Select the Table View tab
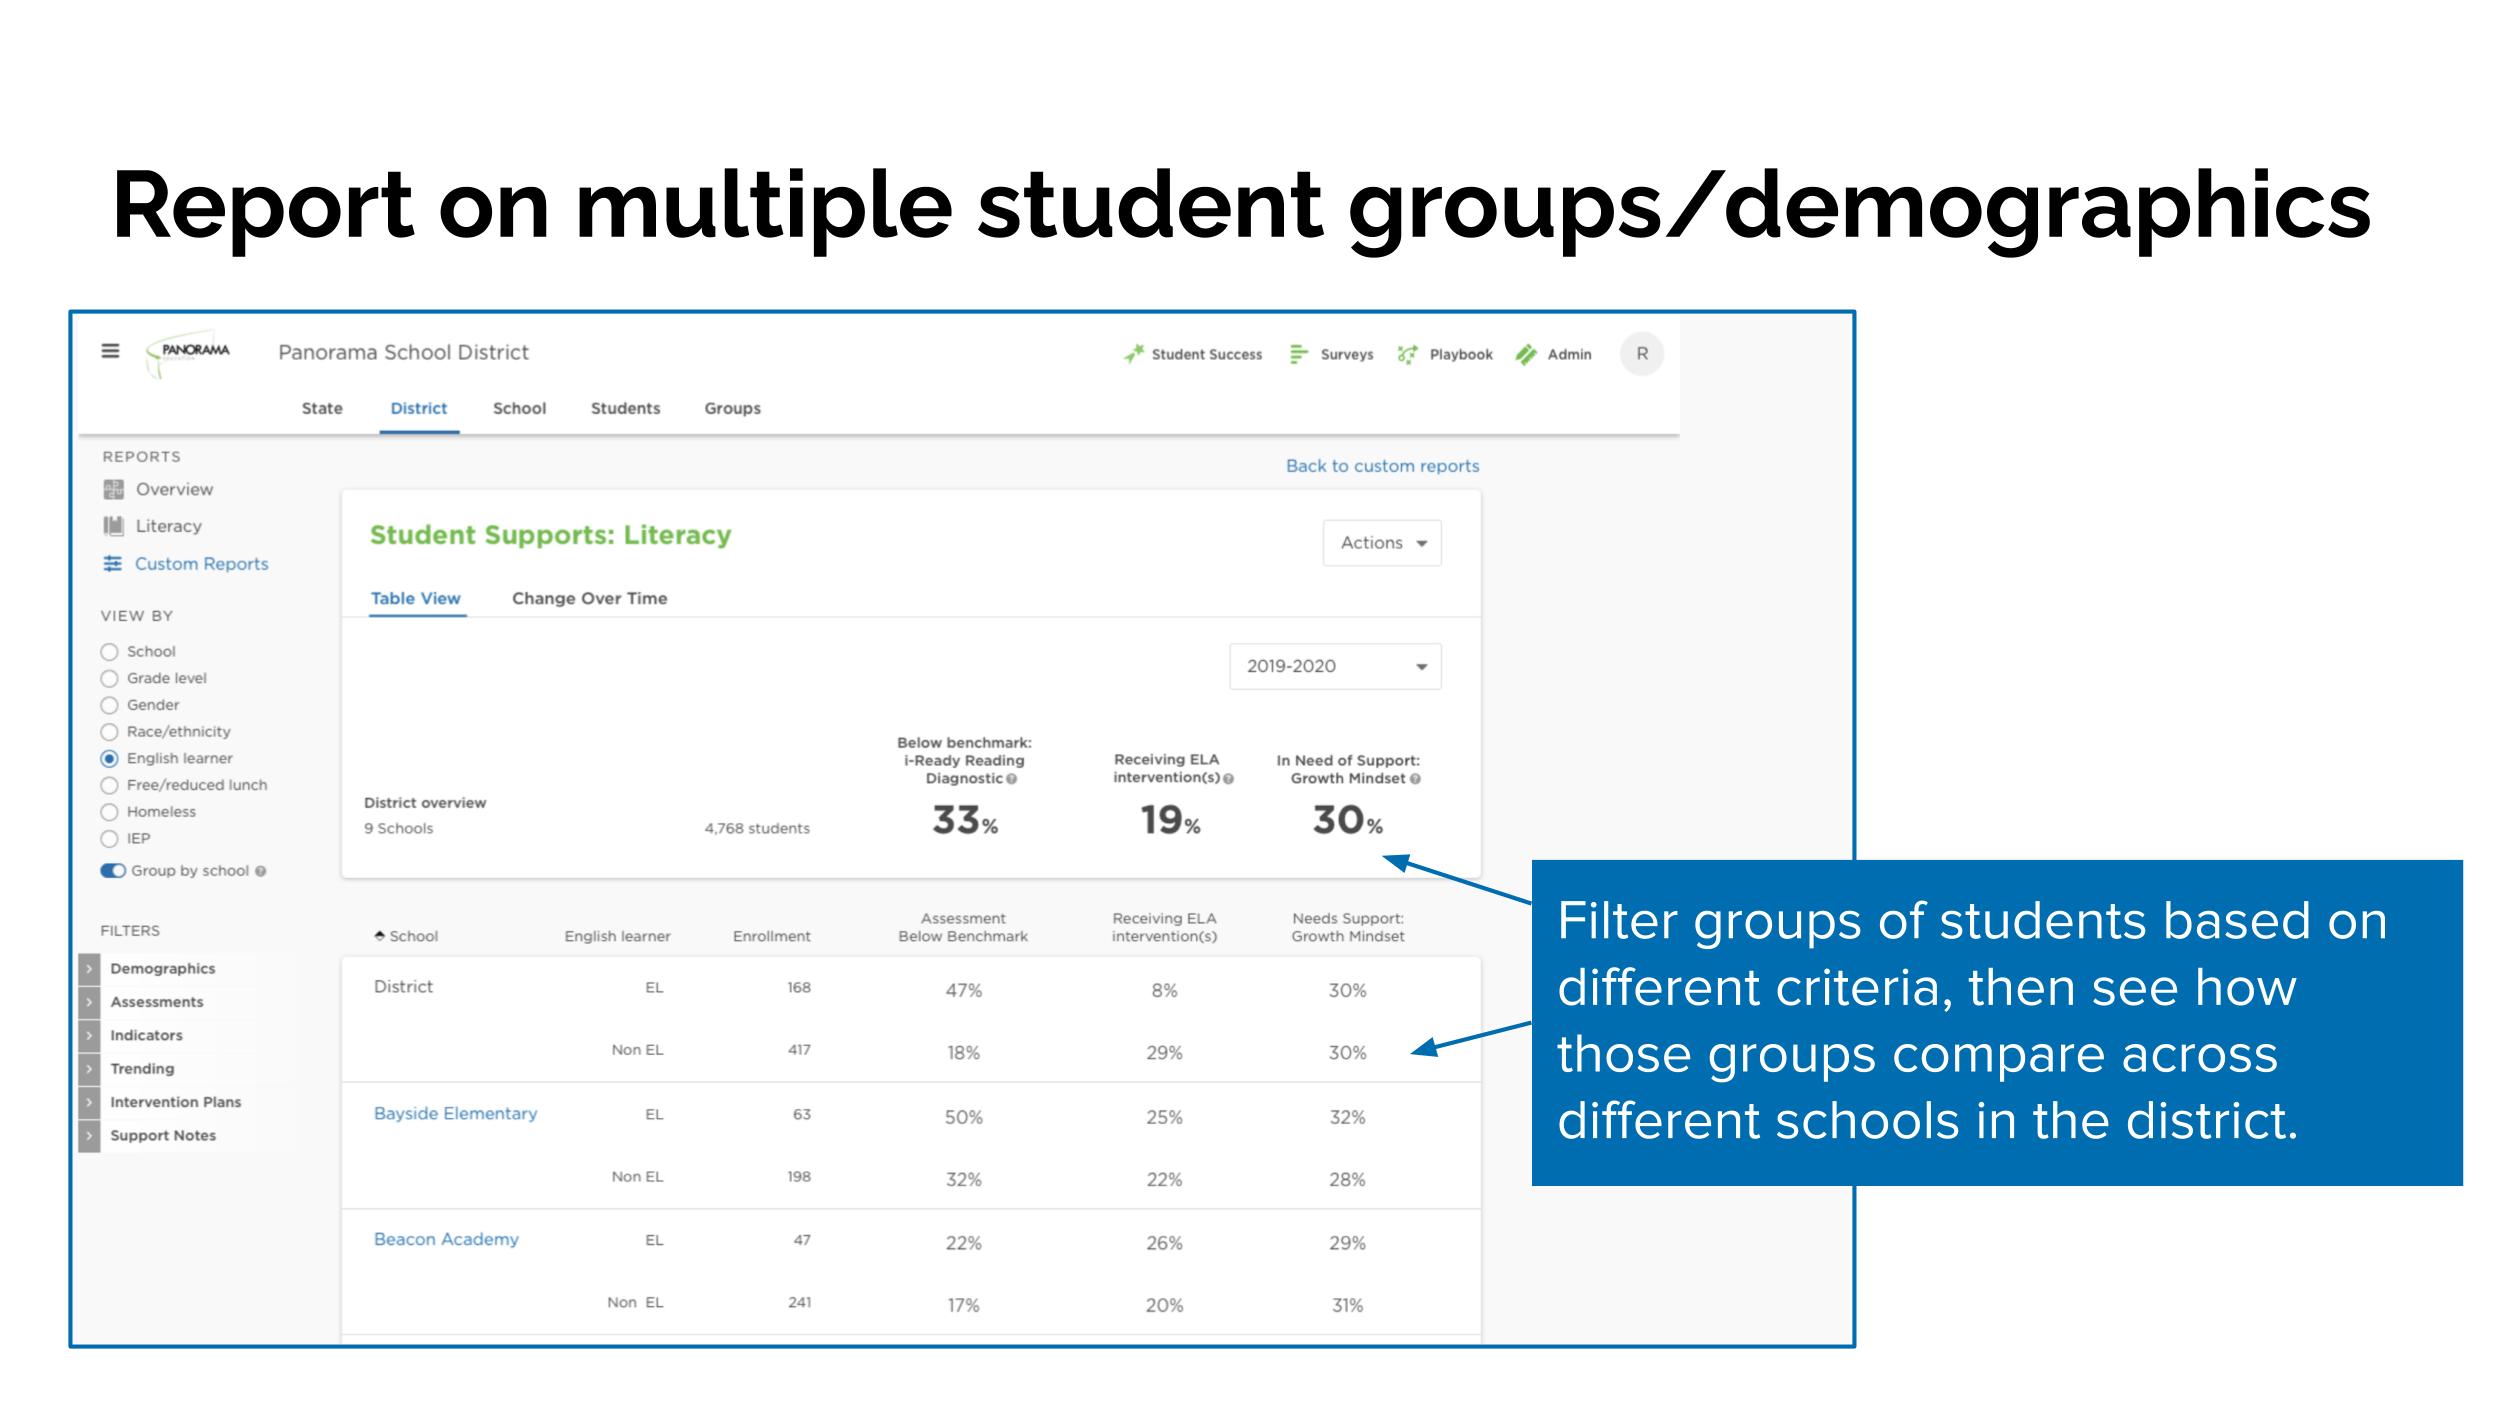This screenshot has height=1407, width=2500. 415,598
